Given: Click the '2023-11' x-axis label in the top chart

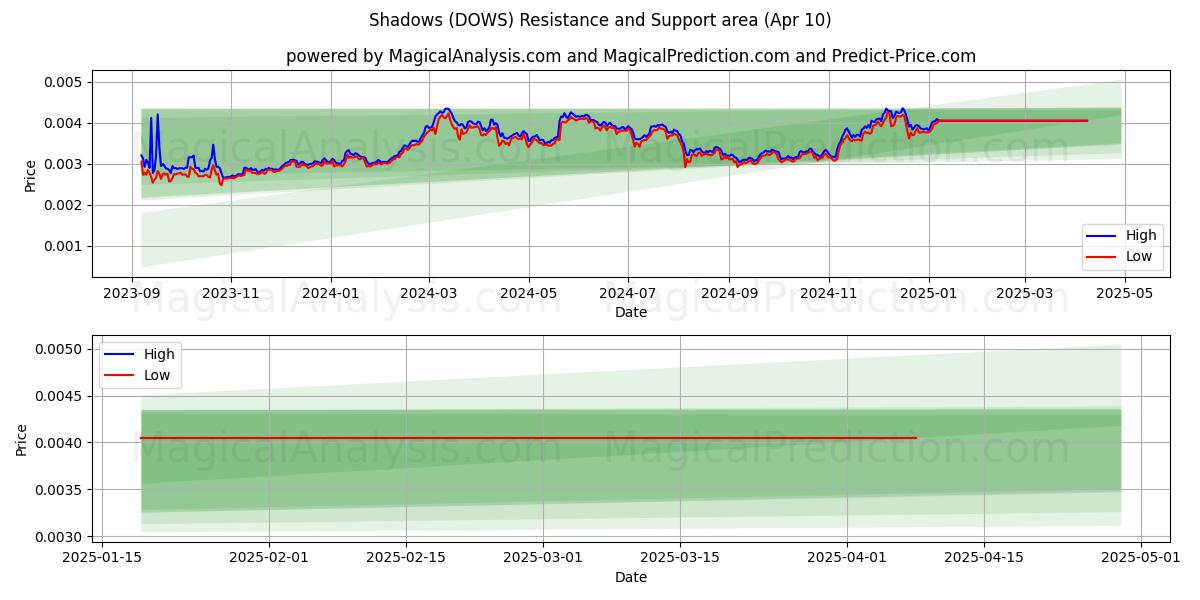Looking at the screenshot, I should pyautogui.click(x=231, y=294).
